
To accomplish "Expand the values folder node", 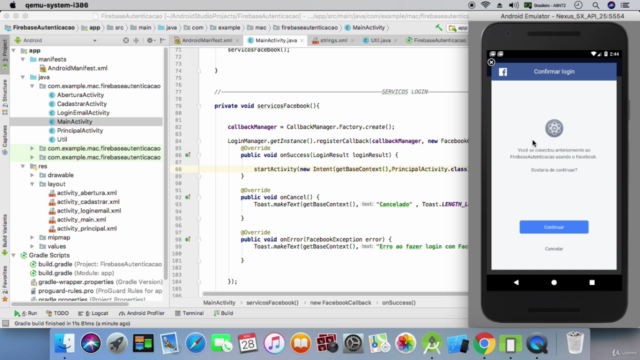I will [32, 247].
